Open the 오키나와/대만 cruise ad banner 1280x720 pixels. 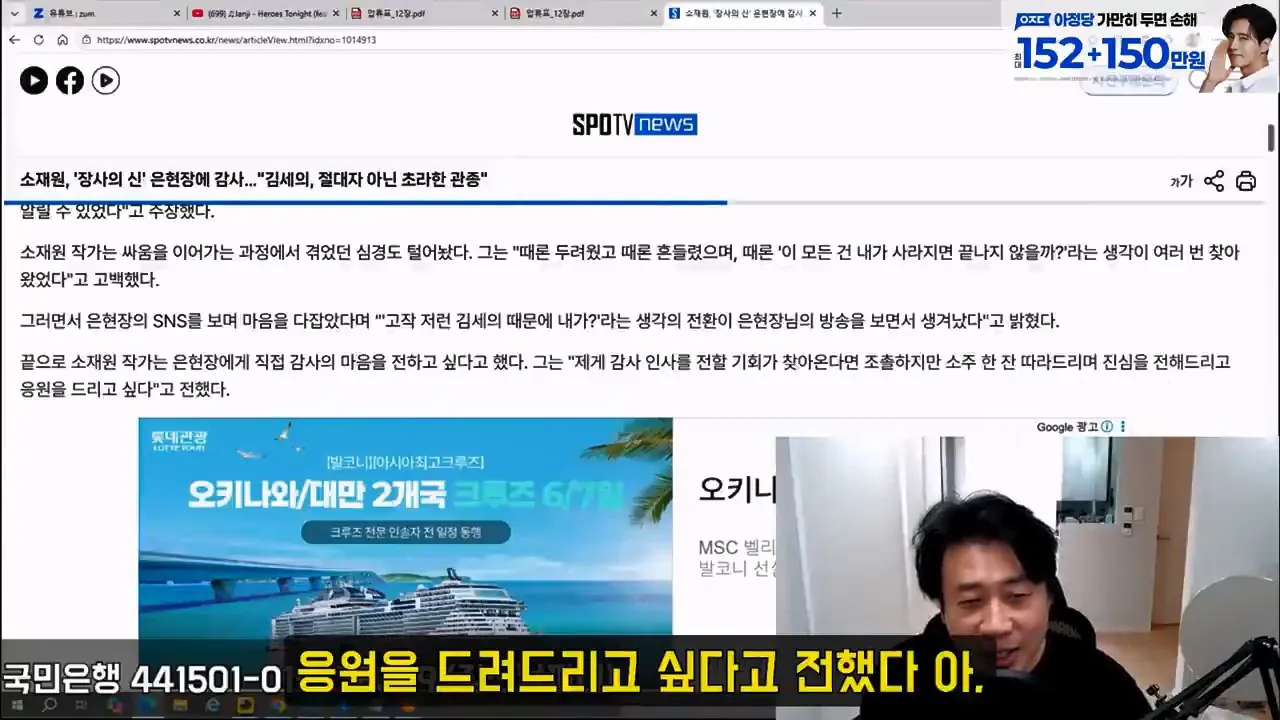tap(405, 527)
